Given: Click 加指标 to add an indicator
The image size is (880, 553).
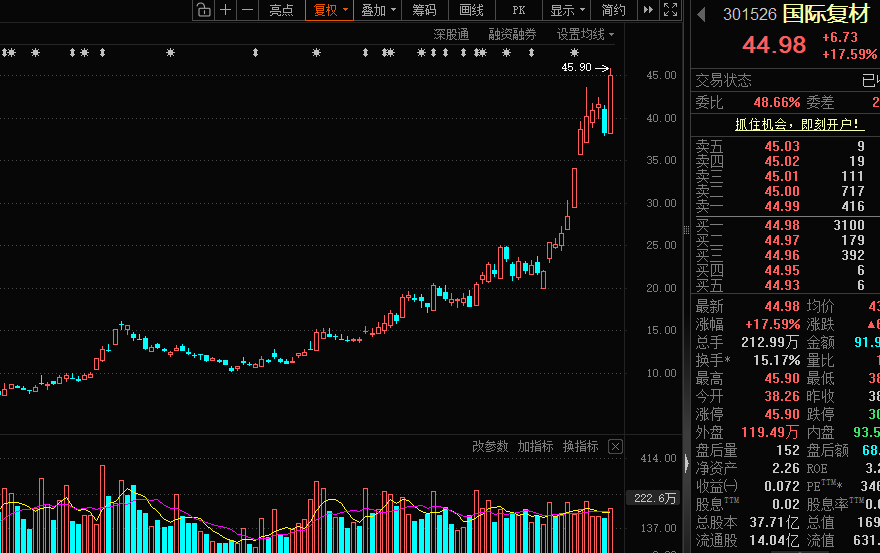Looking at the screenshot, I should [535, 446].
